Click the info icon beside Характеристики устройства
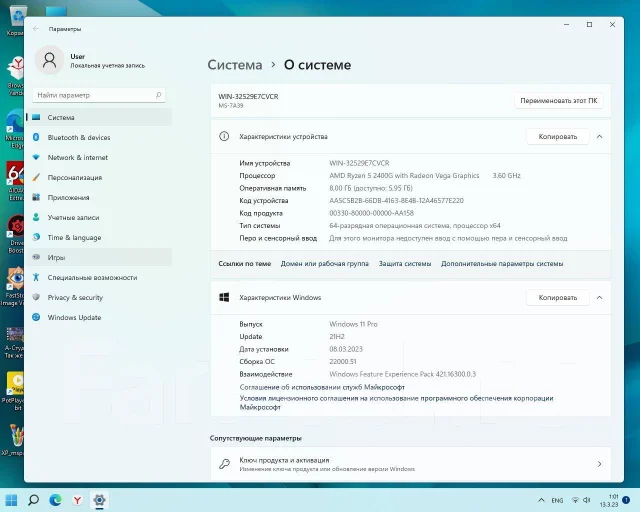This screenshot has height=512, width=640. point(224,136)
